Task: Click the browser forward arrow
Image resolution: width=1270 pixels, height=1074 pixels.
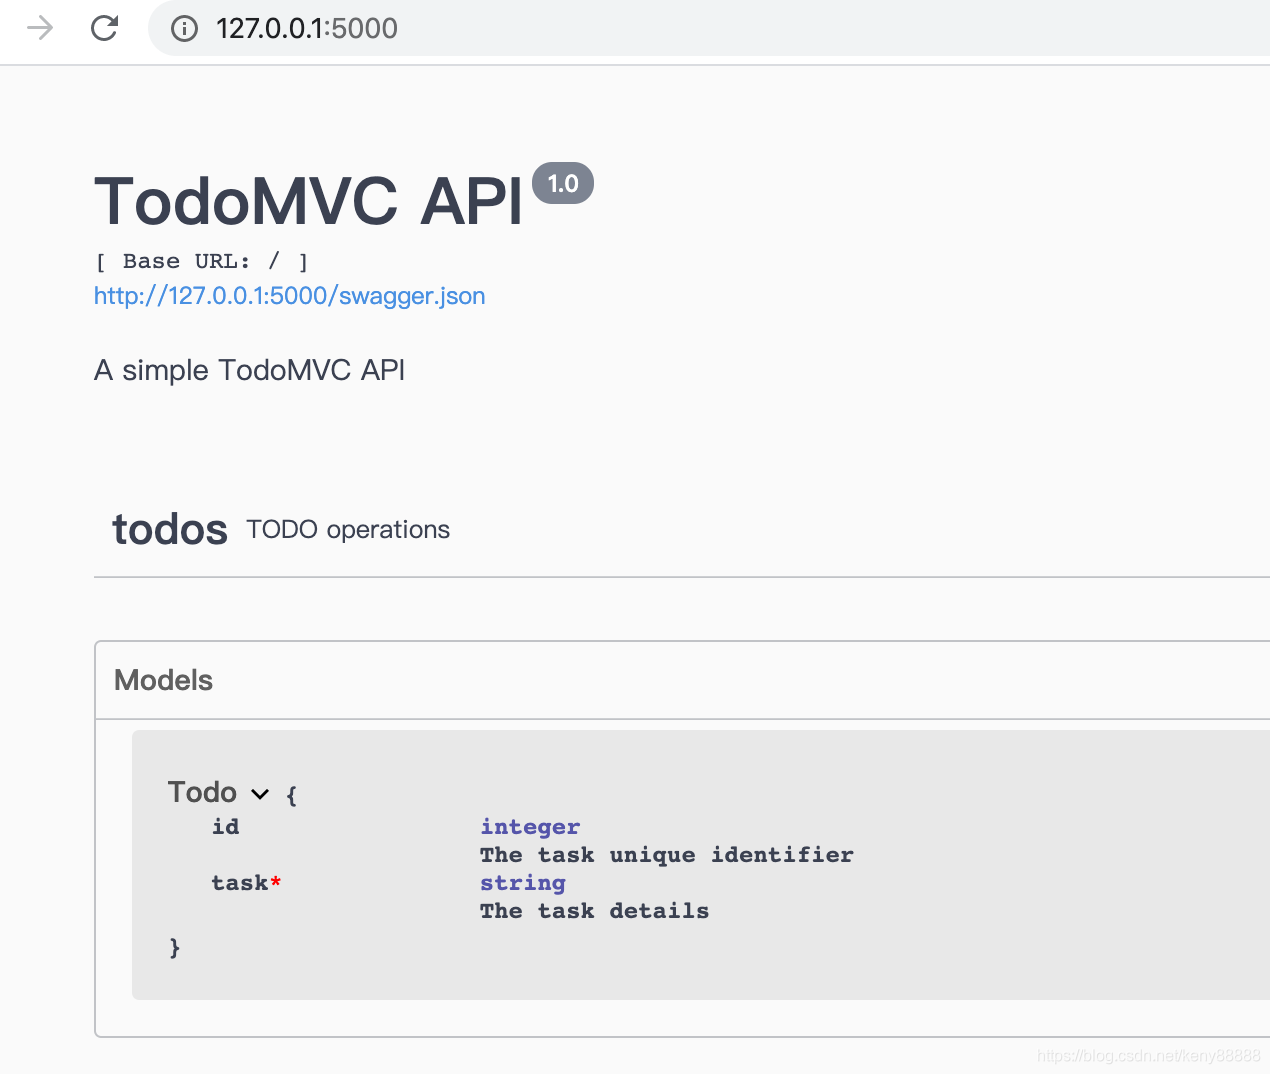Action: 40,28
